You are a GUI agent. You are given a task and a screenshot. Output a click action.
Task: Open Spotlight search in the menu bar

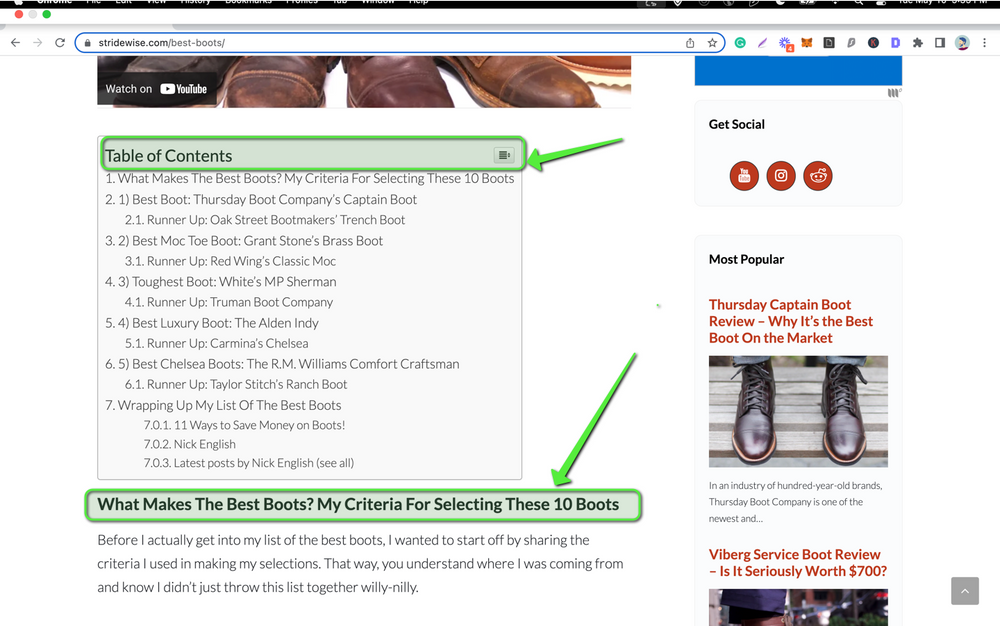(x=858, y=4)
